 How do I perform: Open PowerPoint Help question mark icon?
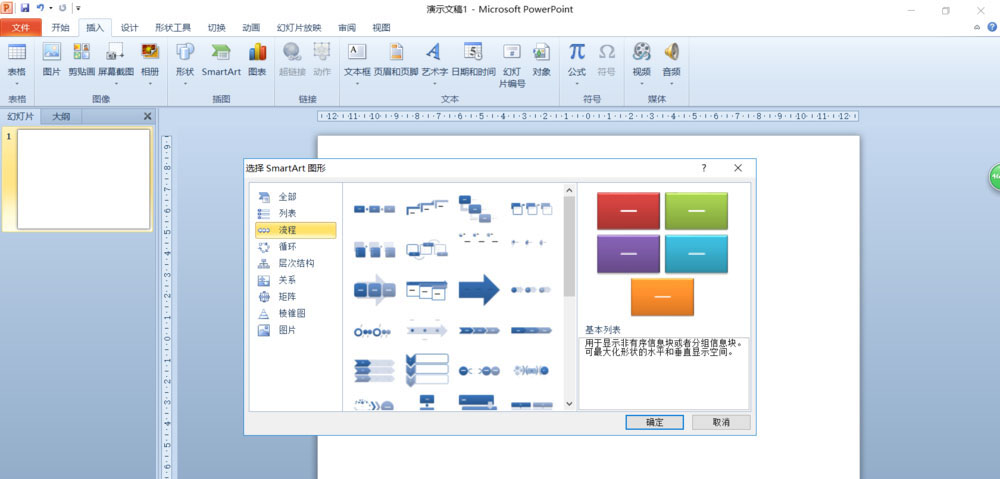[x=992, y=27]
